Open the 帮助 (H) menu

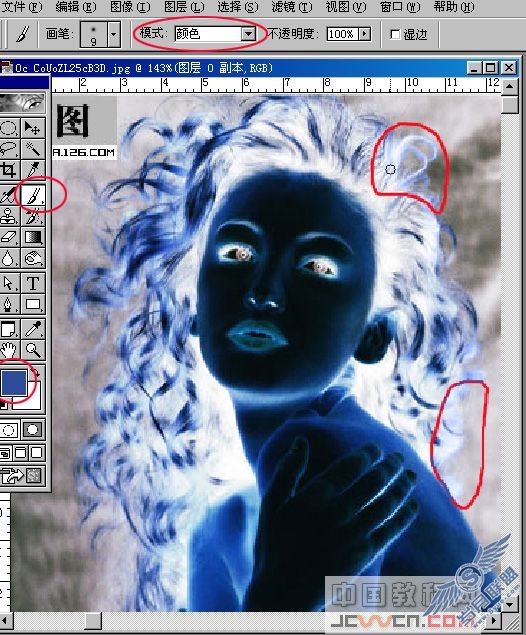point(454,6)
